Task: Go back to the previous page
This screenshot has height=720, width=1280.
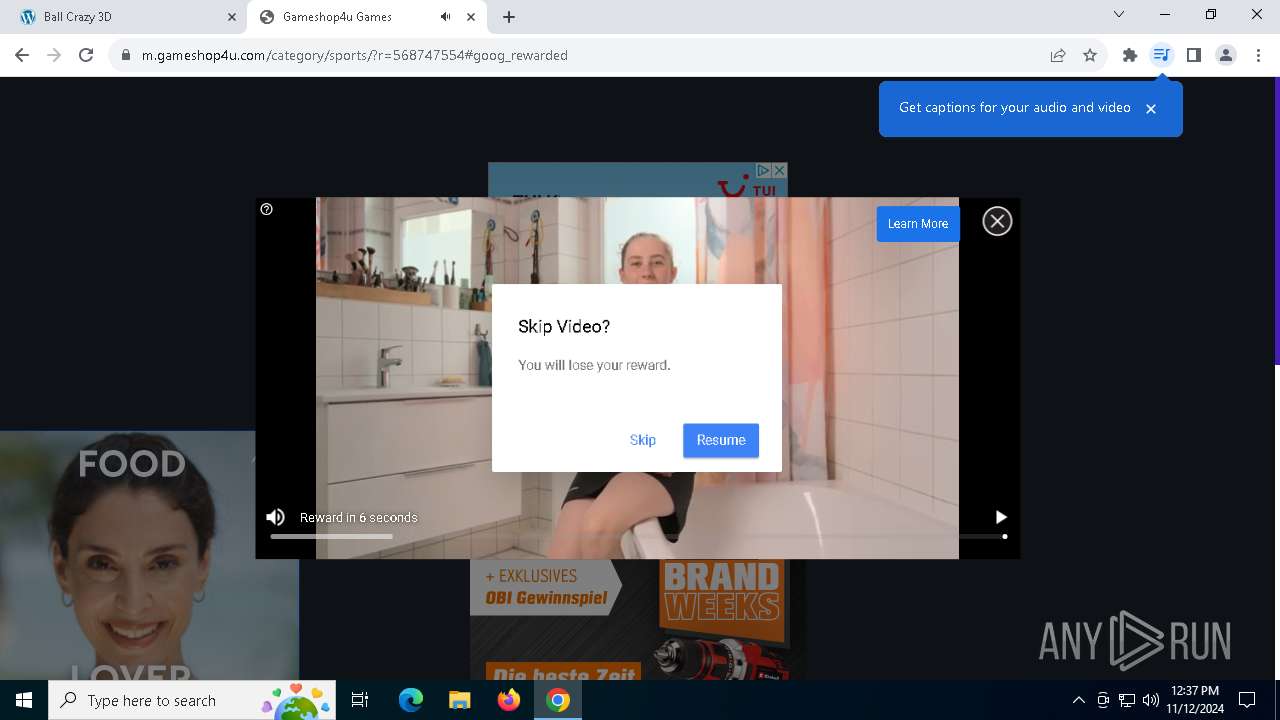Action: point(22,56)
